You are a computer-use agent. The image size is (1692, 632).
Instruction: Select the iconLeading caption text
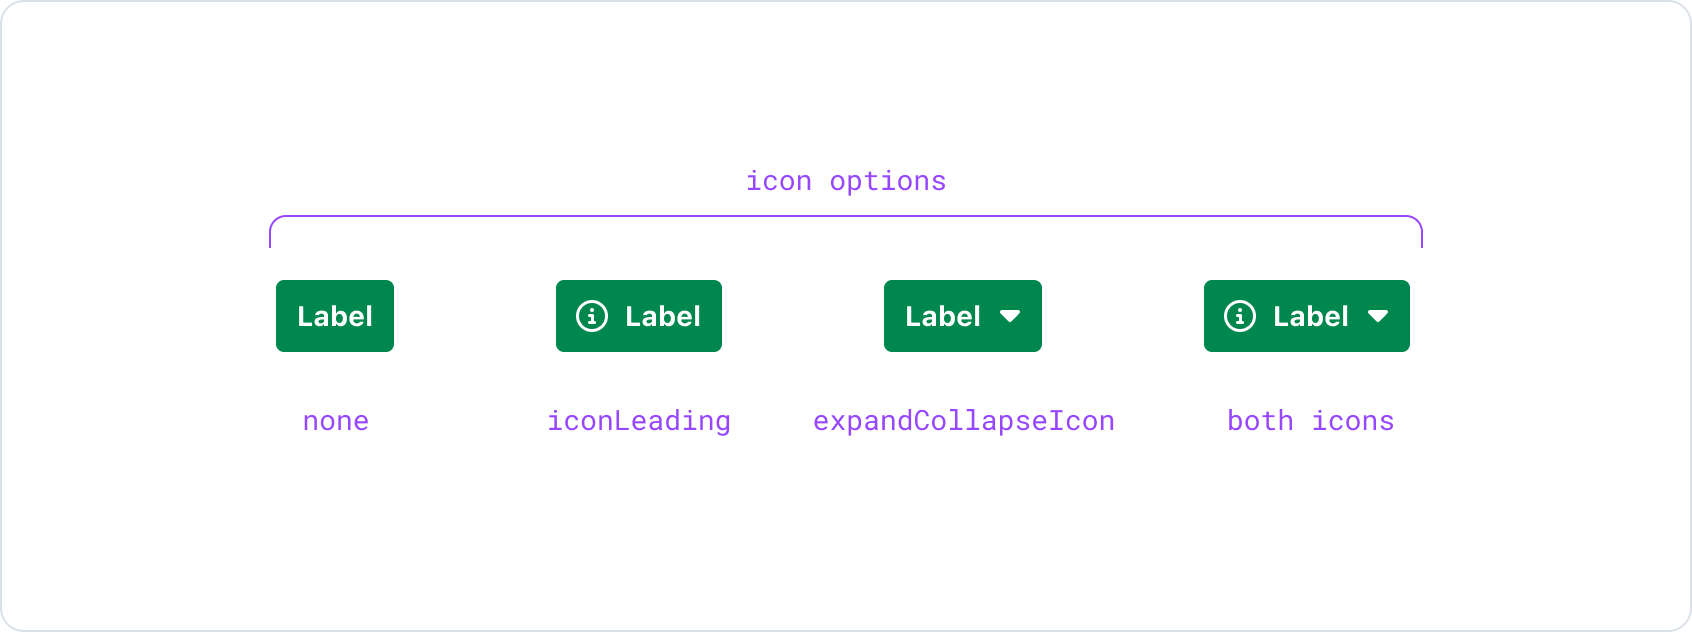[x=639, y=421]
